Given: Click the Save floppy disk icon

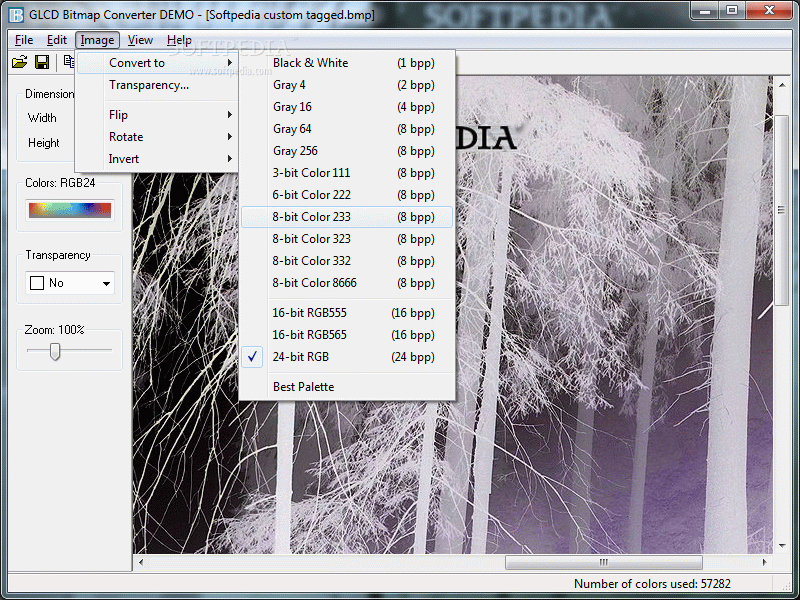Looking at the screenshot, I should pos(42,62).
